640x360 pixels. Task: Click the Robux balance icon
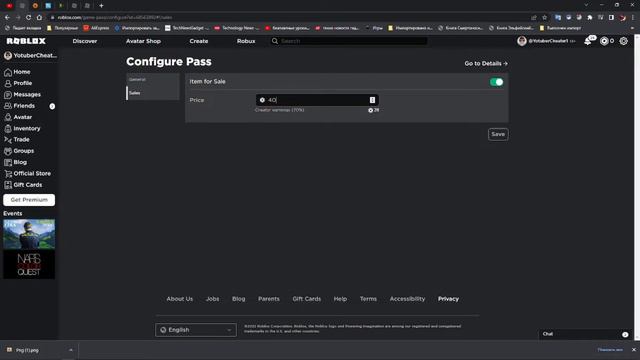coord(604,41)
